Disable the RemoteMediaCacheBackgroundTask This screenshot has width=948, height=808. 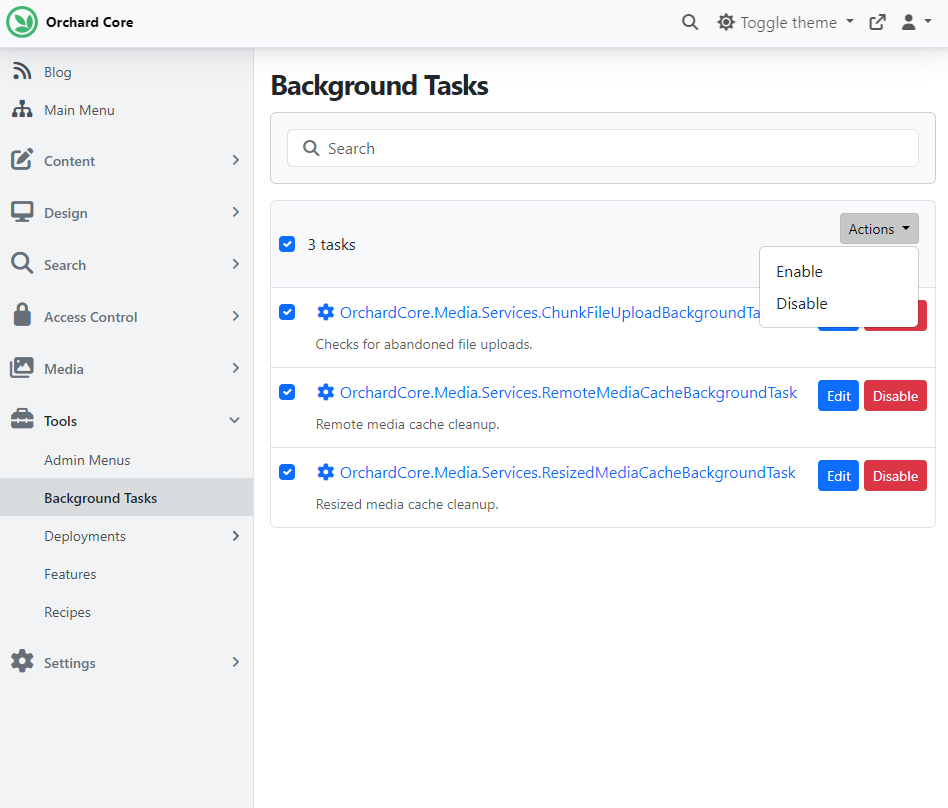pyautogui.click(x=895, y=396)
